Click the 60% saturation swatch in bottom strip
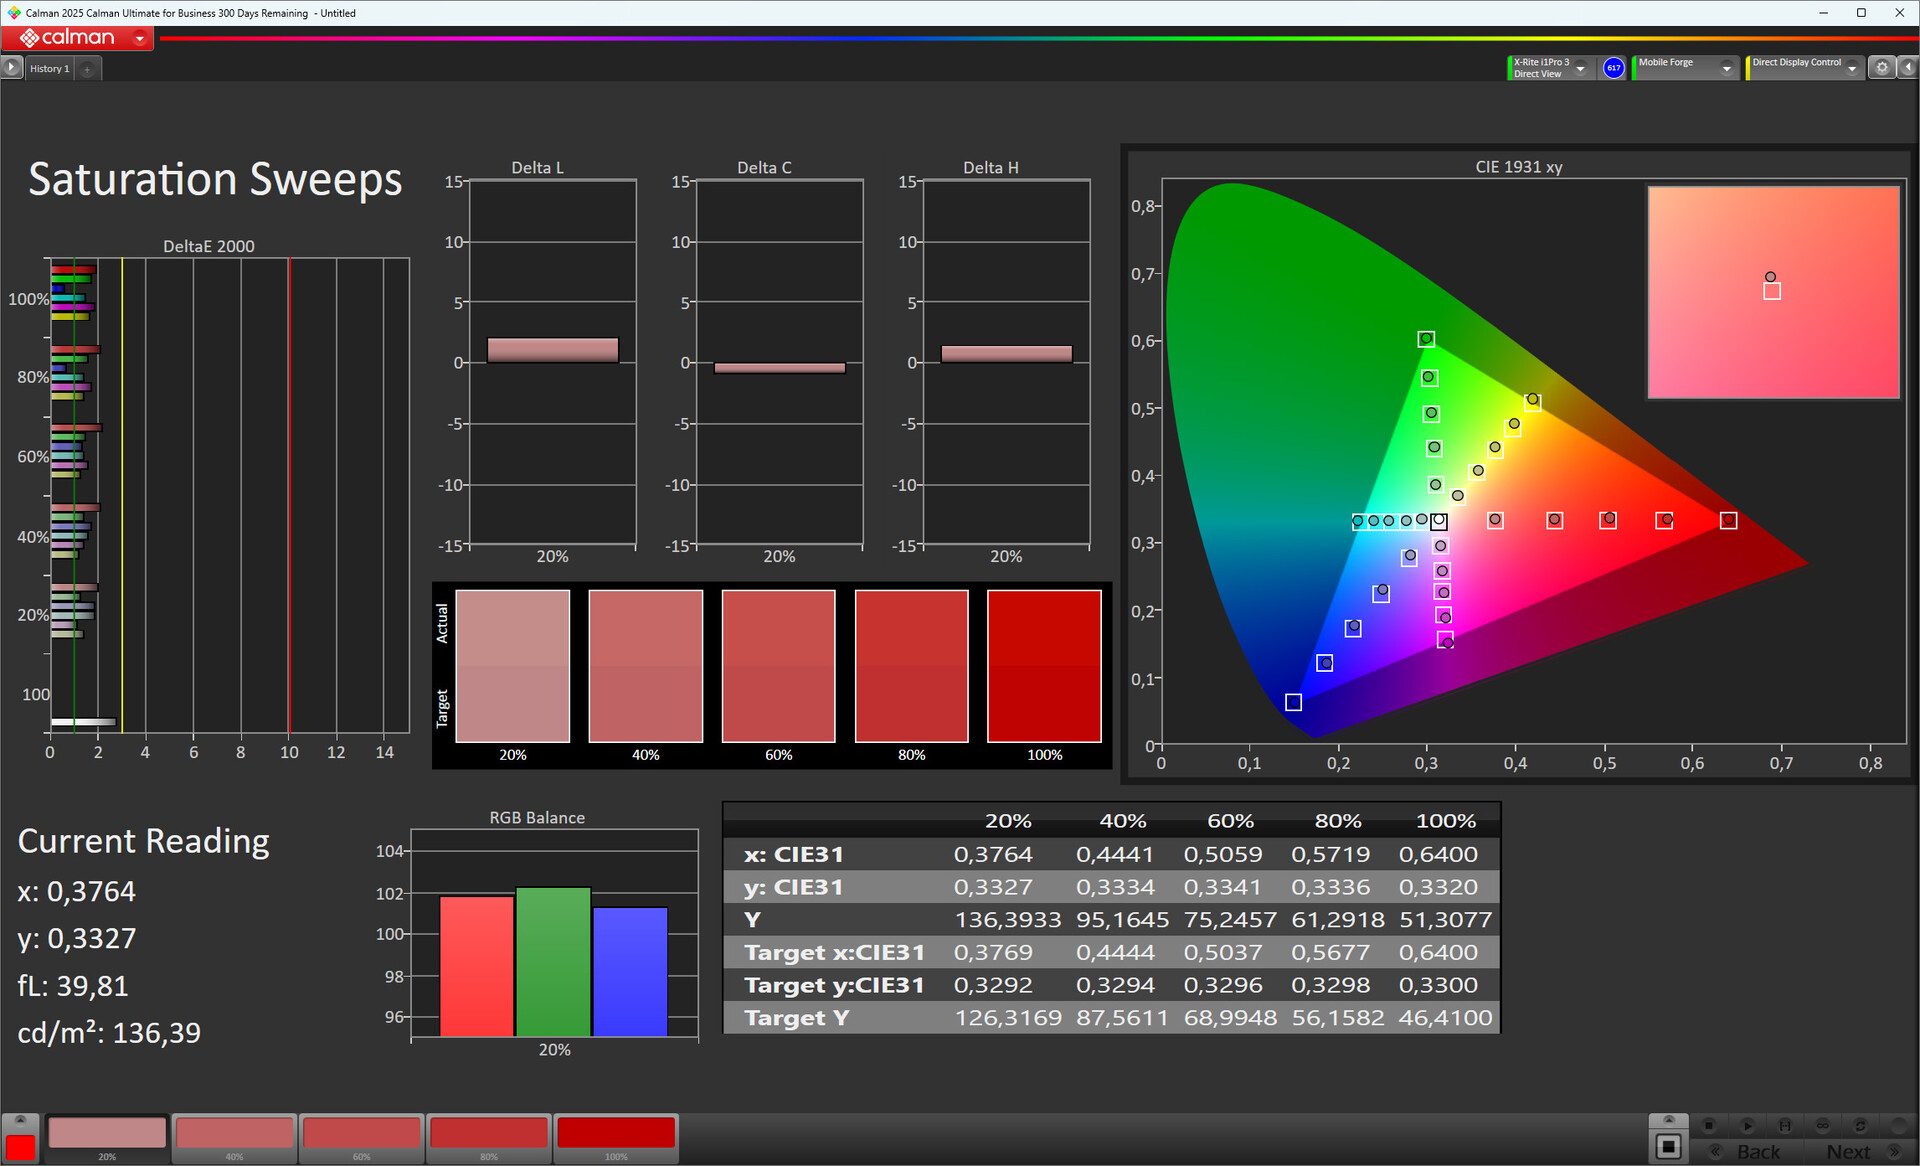The width and height of the screenshot is (1920, 1166). click(x=361, y=1135)
